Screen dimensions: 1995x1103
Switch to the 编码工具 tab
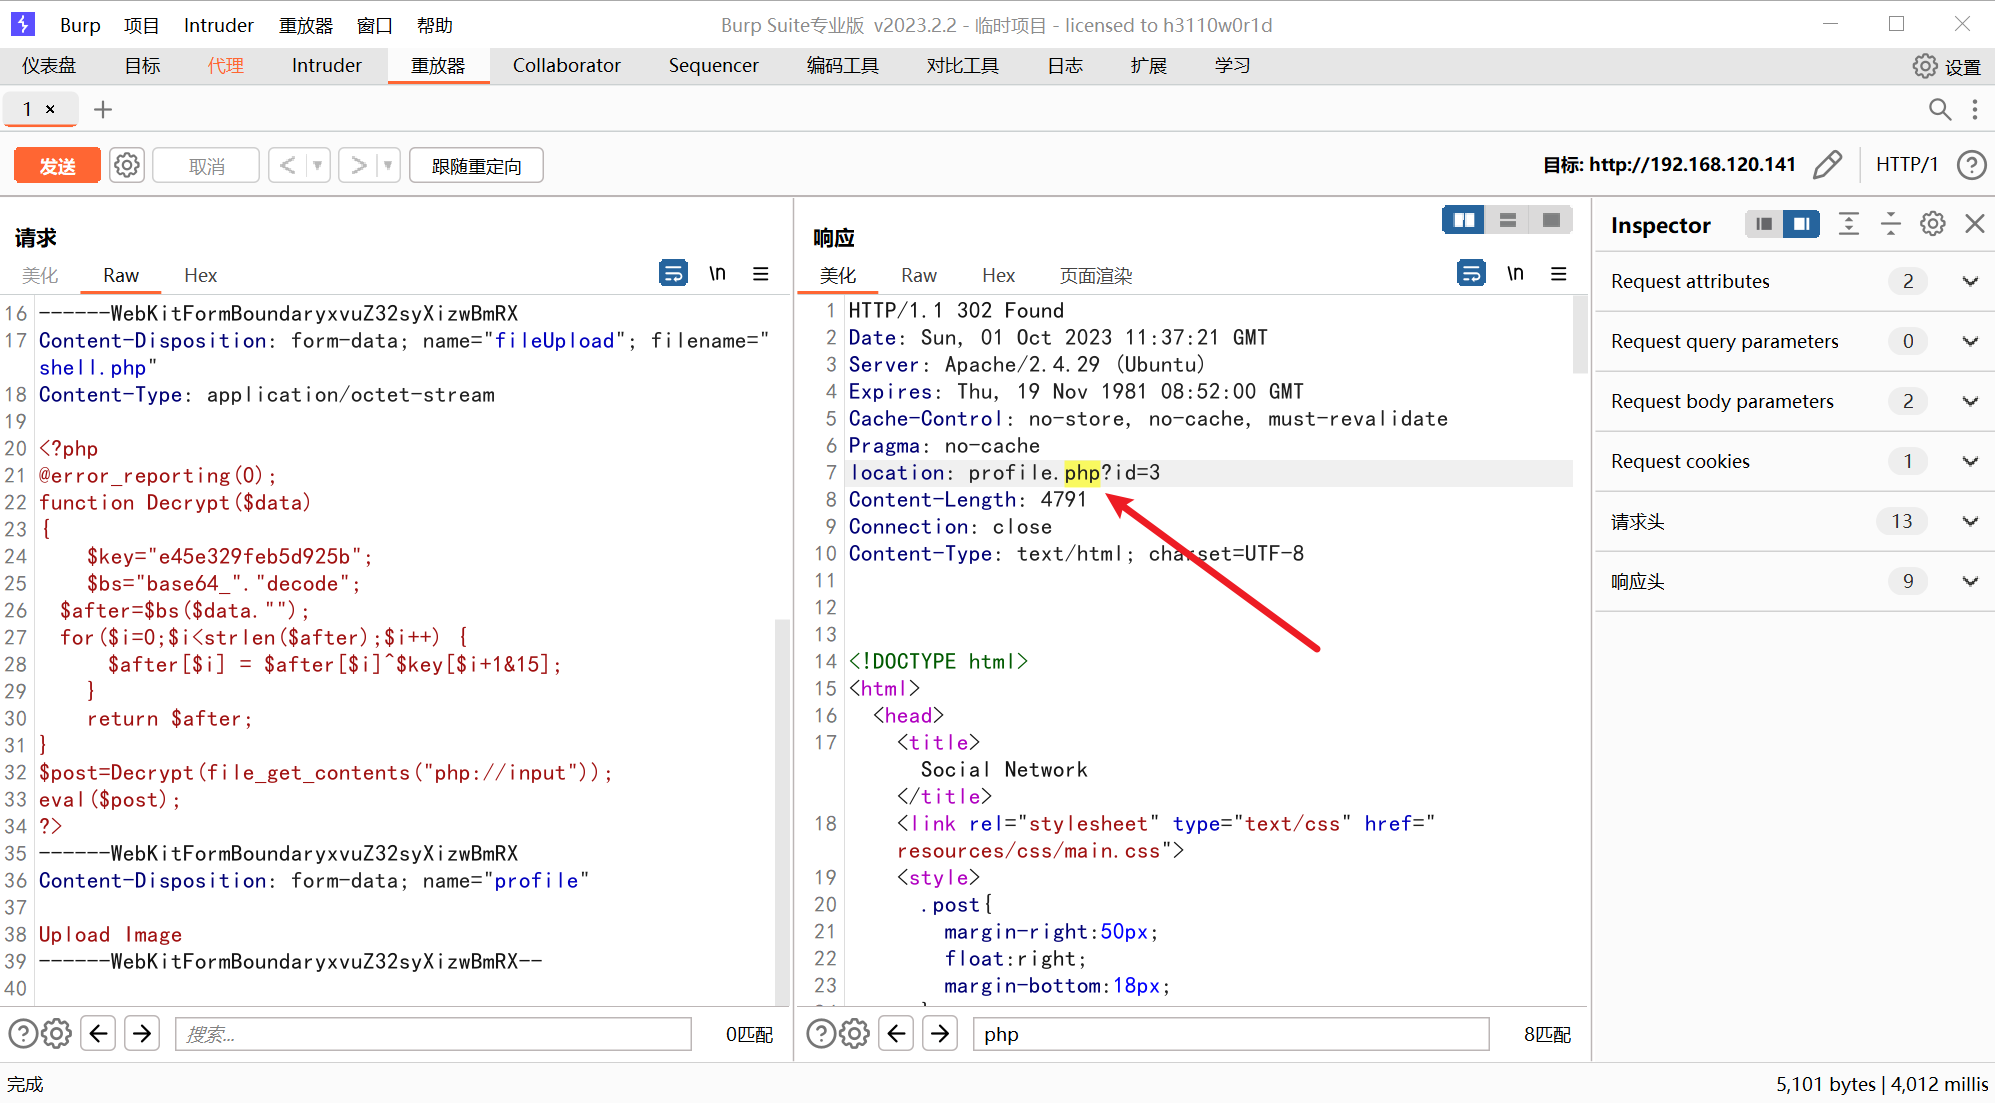pos(843,66)
